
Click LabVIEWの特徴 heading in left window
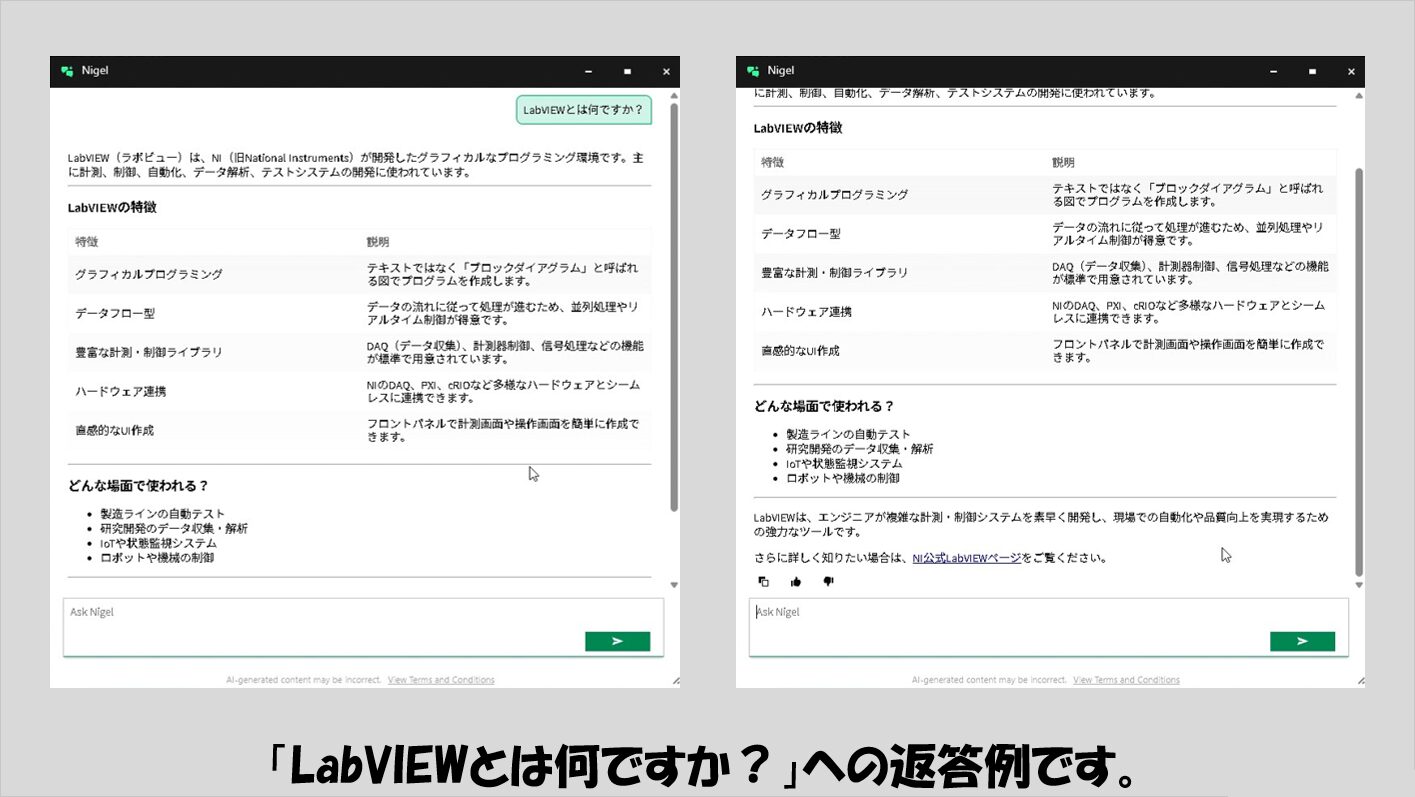pos(112,208)
